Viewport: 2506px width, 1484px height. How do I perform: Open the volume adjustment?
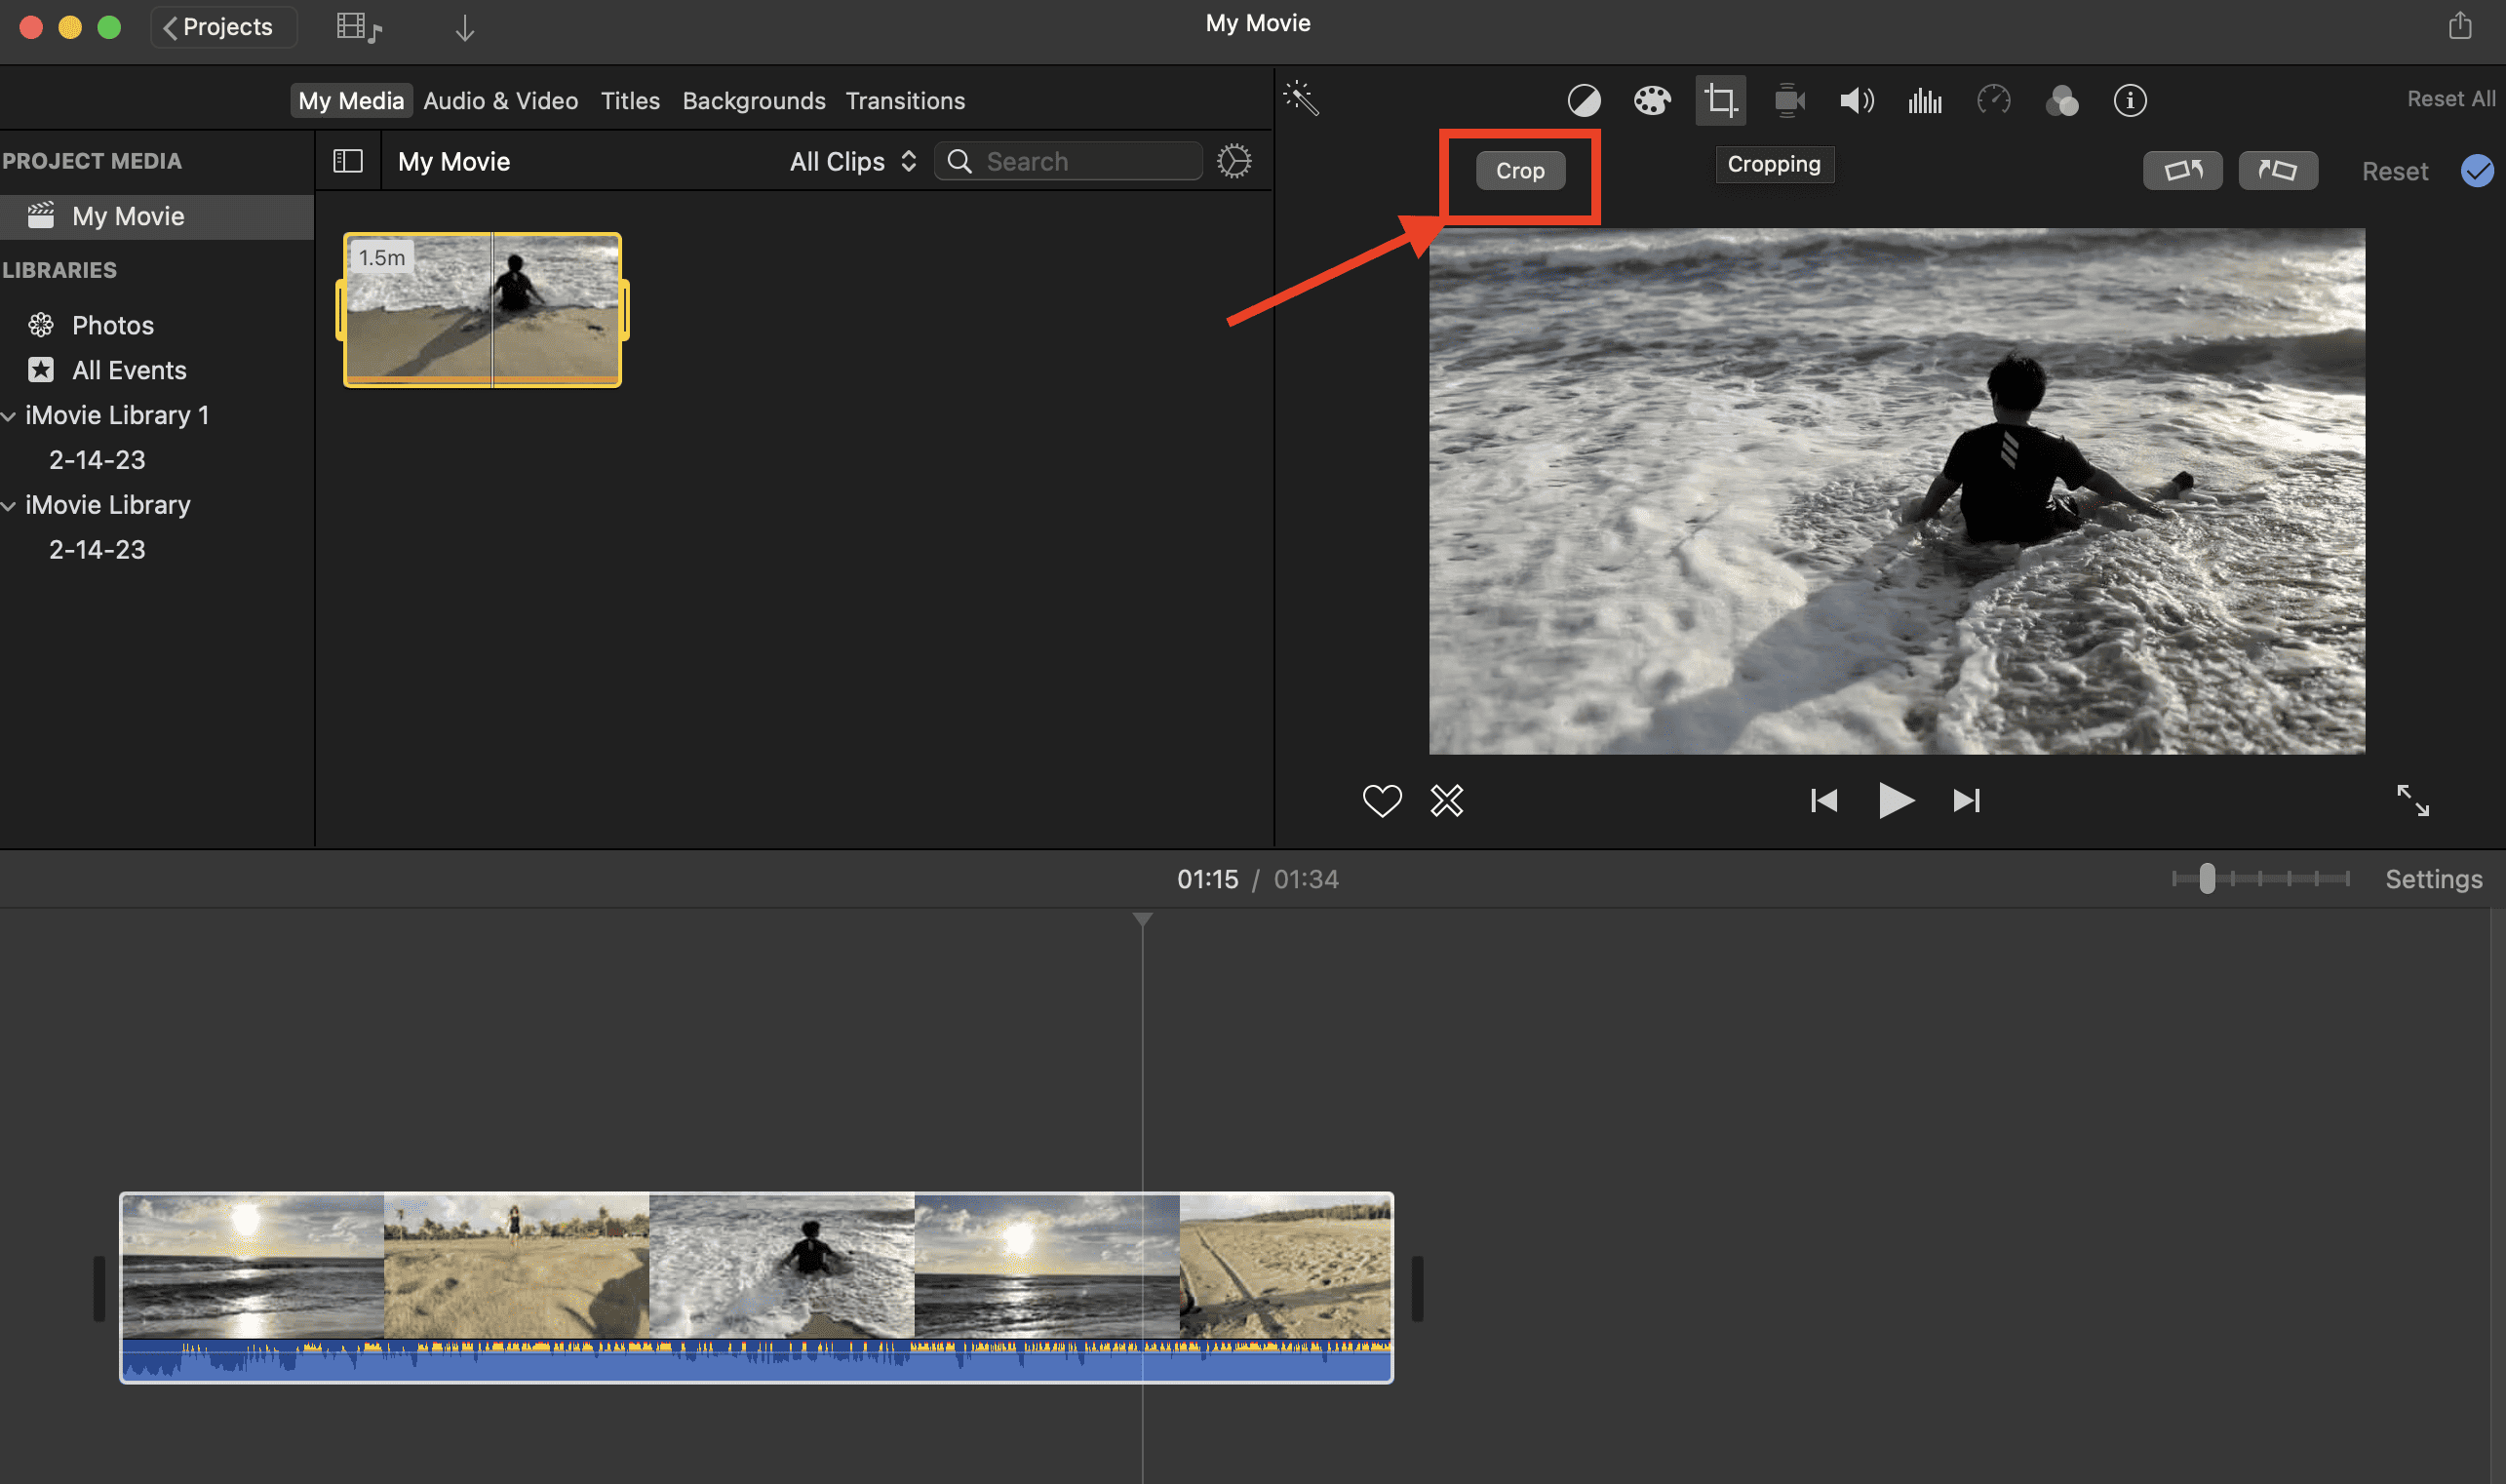tap(1857, 100)
